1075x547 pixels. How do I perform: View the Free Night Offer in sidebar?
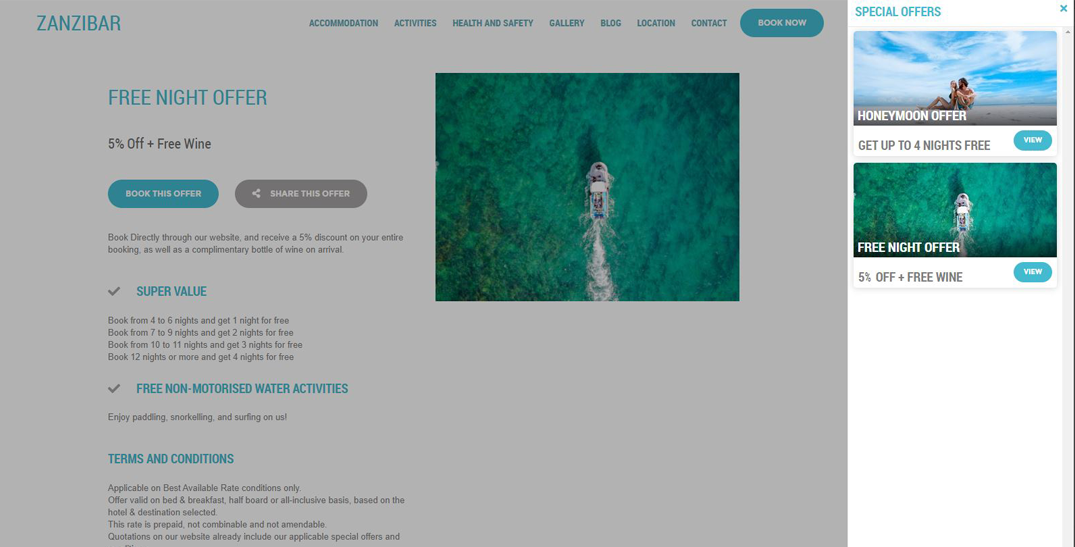1032,271
